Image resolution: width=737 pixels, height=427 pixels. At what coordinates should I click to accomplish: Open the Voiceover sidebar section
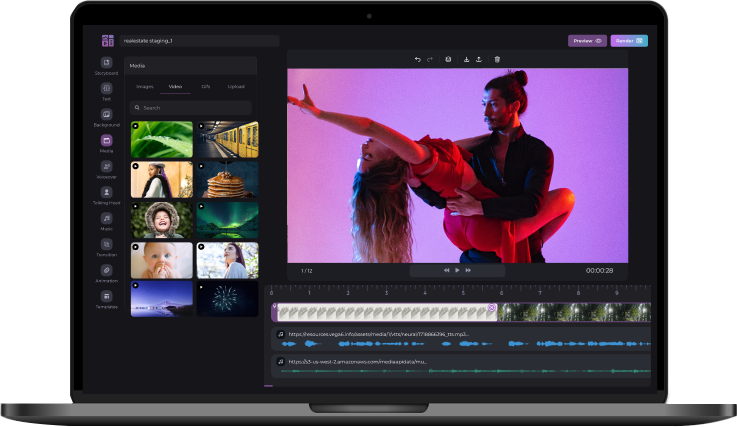106,166
